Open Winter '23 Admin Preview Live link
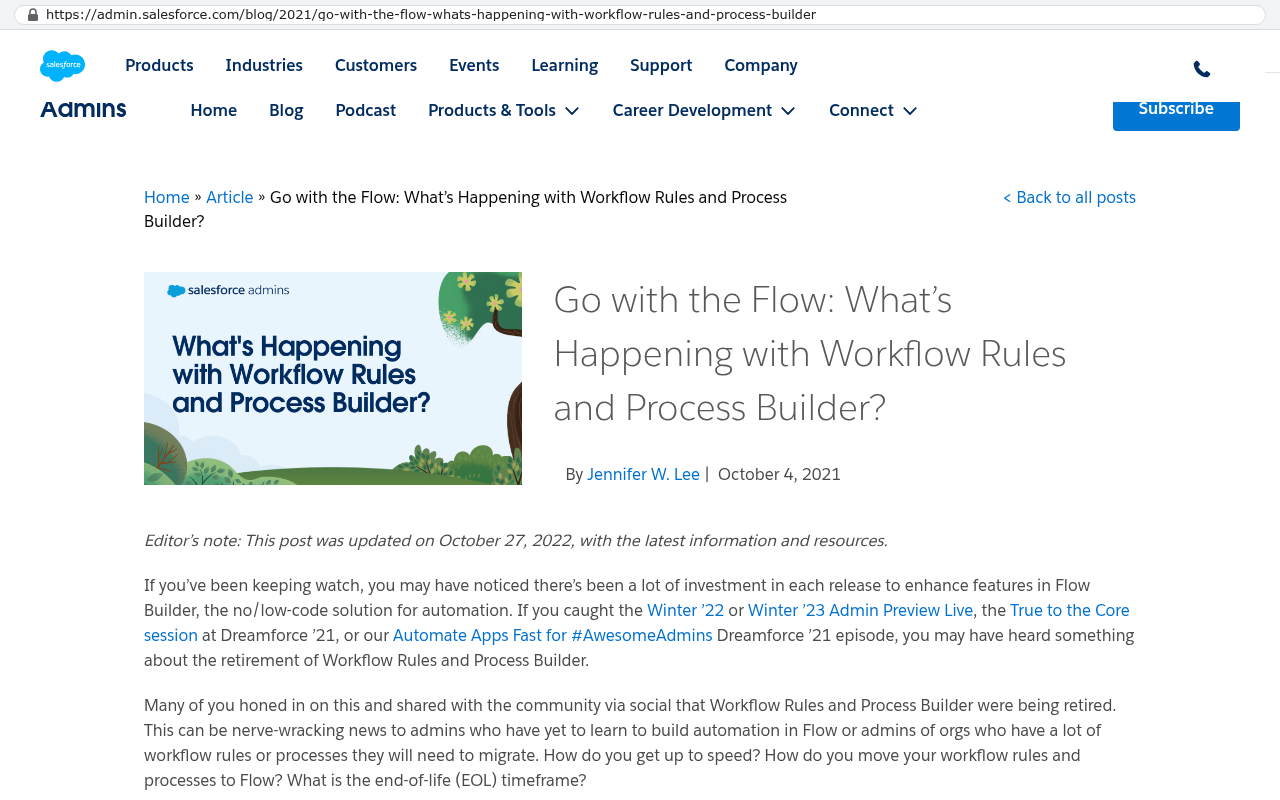Image resolution: width=1280 pixels, height=800 pixels. click(860, 611)
